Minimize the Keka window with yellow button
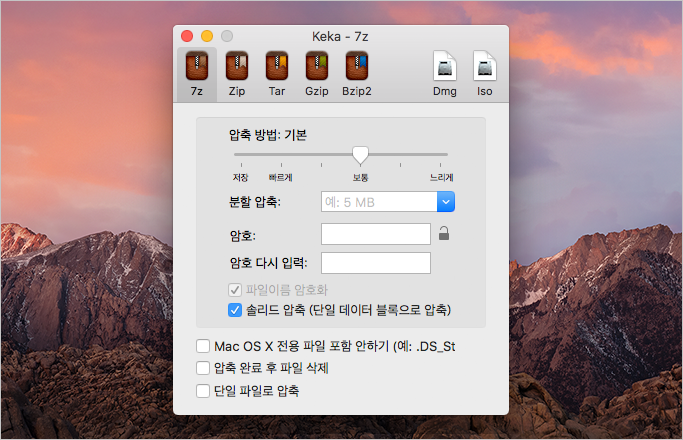This screenshot has width=683, height=440. point(207,36)
